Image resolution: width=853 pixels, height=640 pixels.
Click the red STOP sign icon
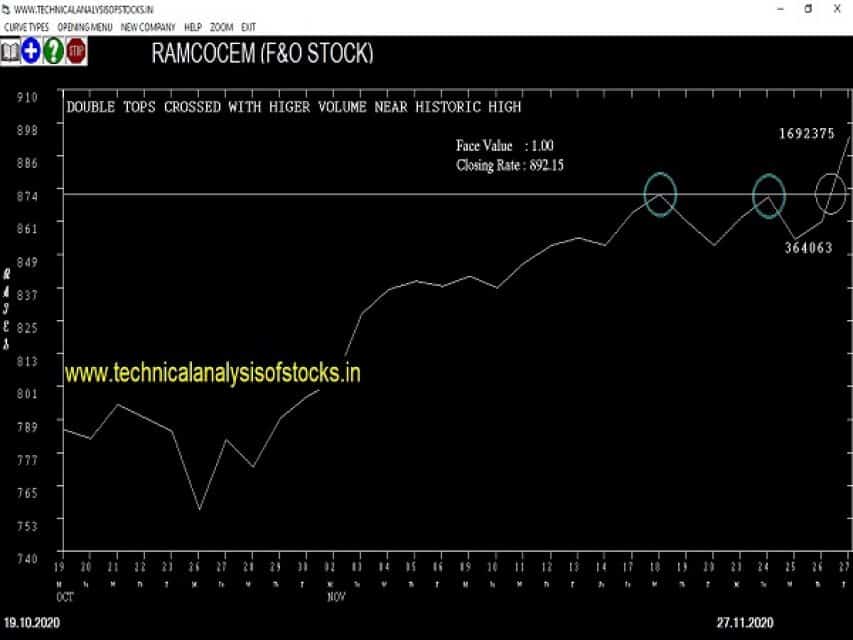76,52
